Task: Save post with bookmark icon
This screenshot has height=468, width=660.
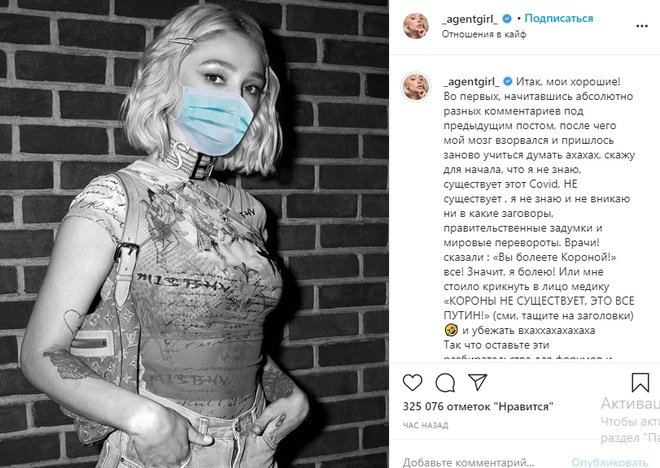Action: 640,383
